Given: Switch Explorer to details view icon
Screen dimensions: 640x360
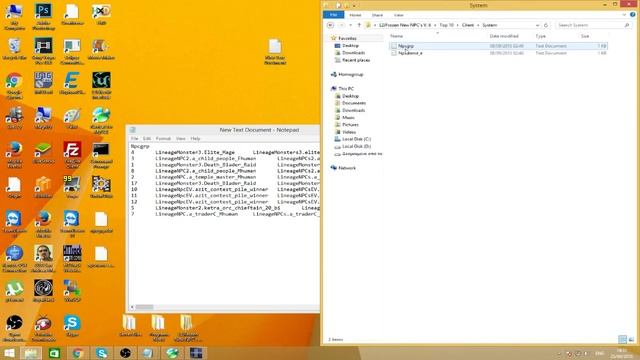Looking at the screenshot, I should [622, 339].
